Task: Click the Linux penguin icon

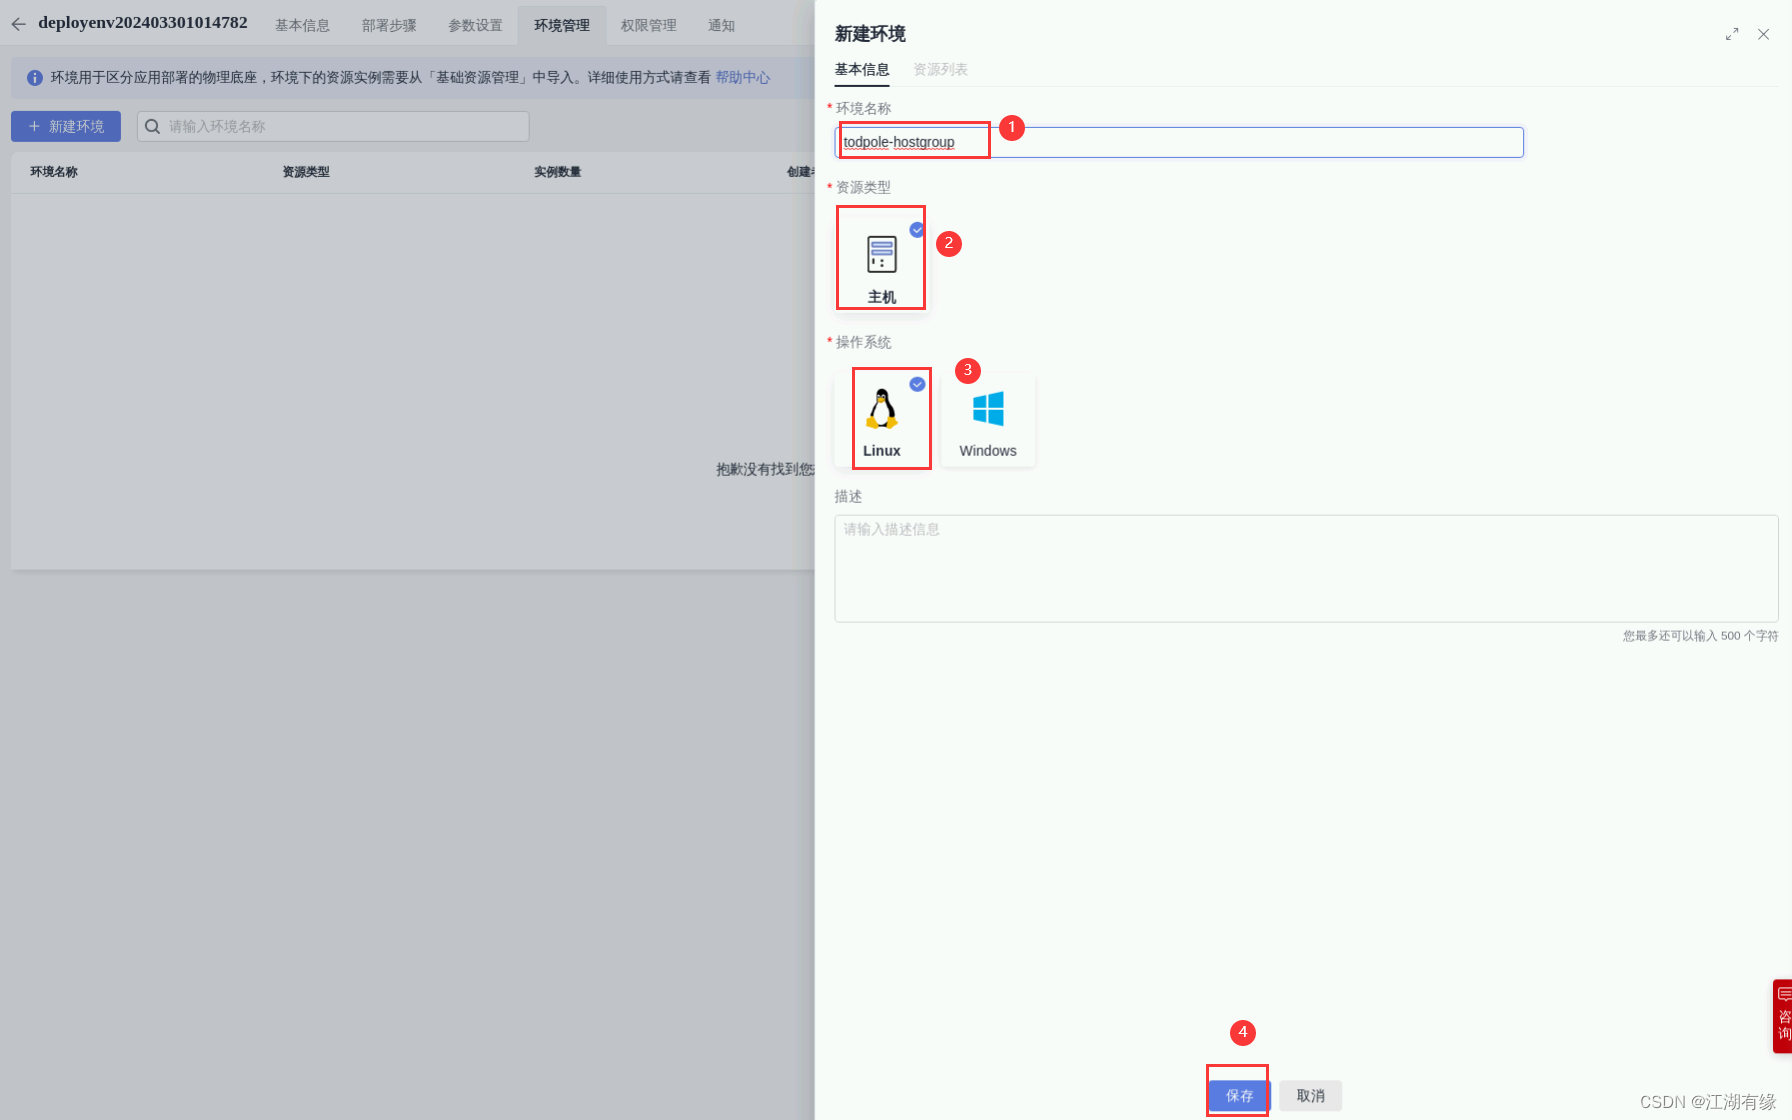Action: pyautogui.click(x=884, y=410)
